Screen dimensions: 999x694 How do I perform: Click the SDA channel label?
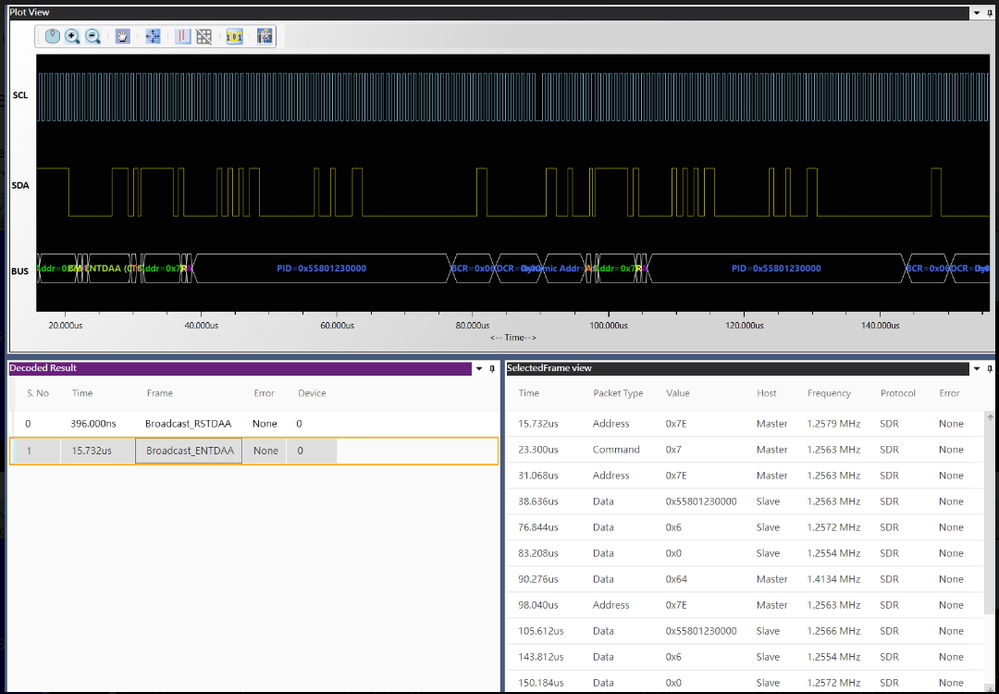[x=20, y=185]
